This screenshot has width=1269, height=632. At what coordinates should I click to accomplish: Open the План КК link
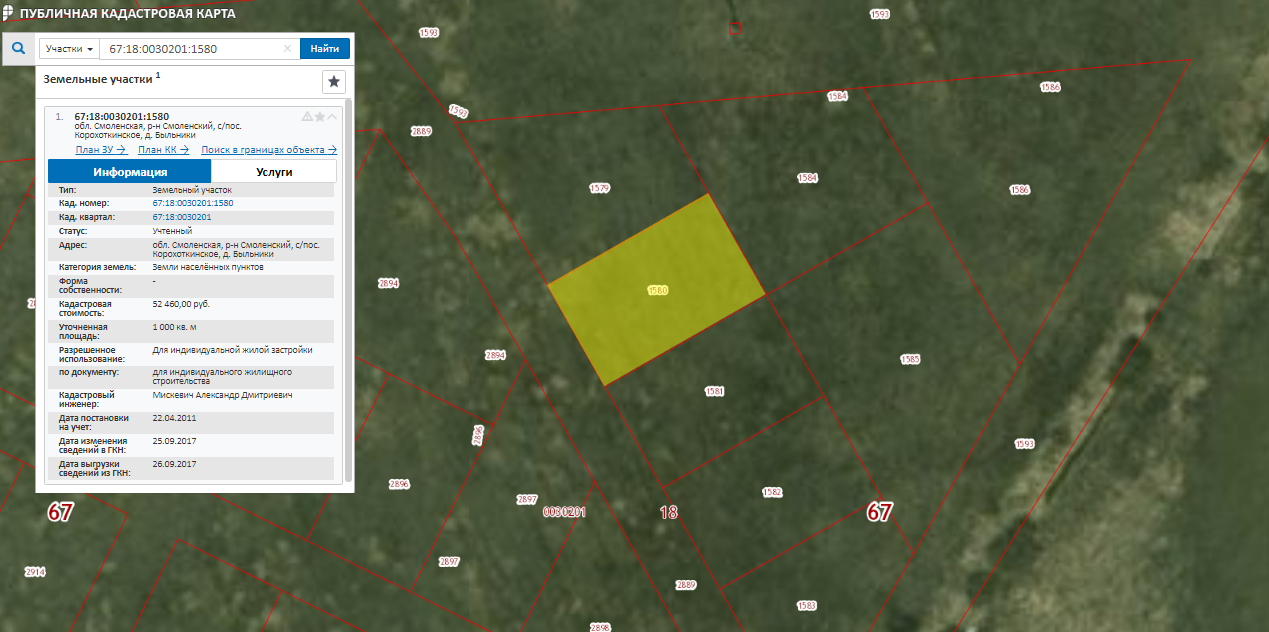tap(164, 150)
